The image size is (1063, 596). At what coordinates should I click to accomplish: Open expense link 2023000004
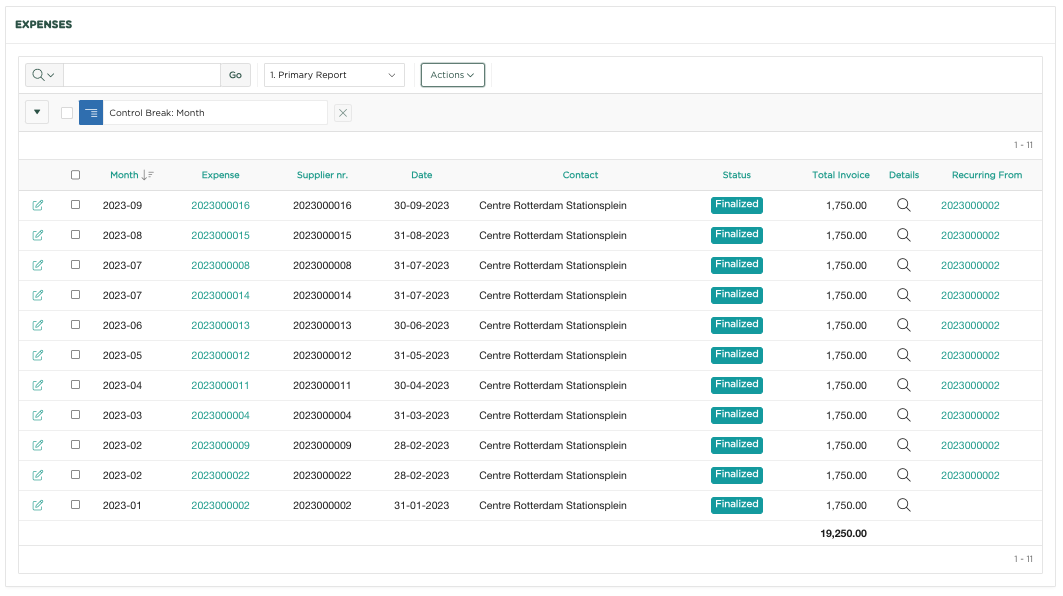pyautogui.click(x=220, y=415)
